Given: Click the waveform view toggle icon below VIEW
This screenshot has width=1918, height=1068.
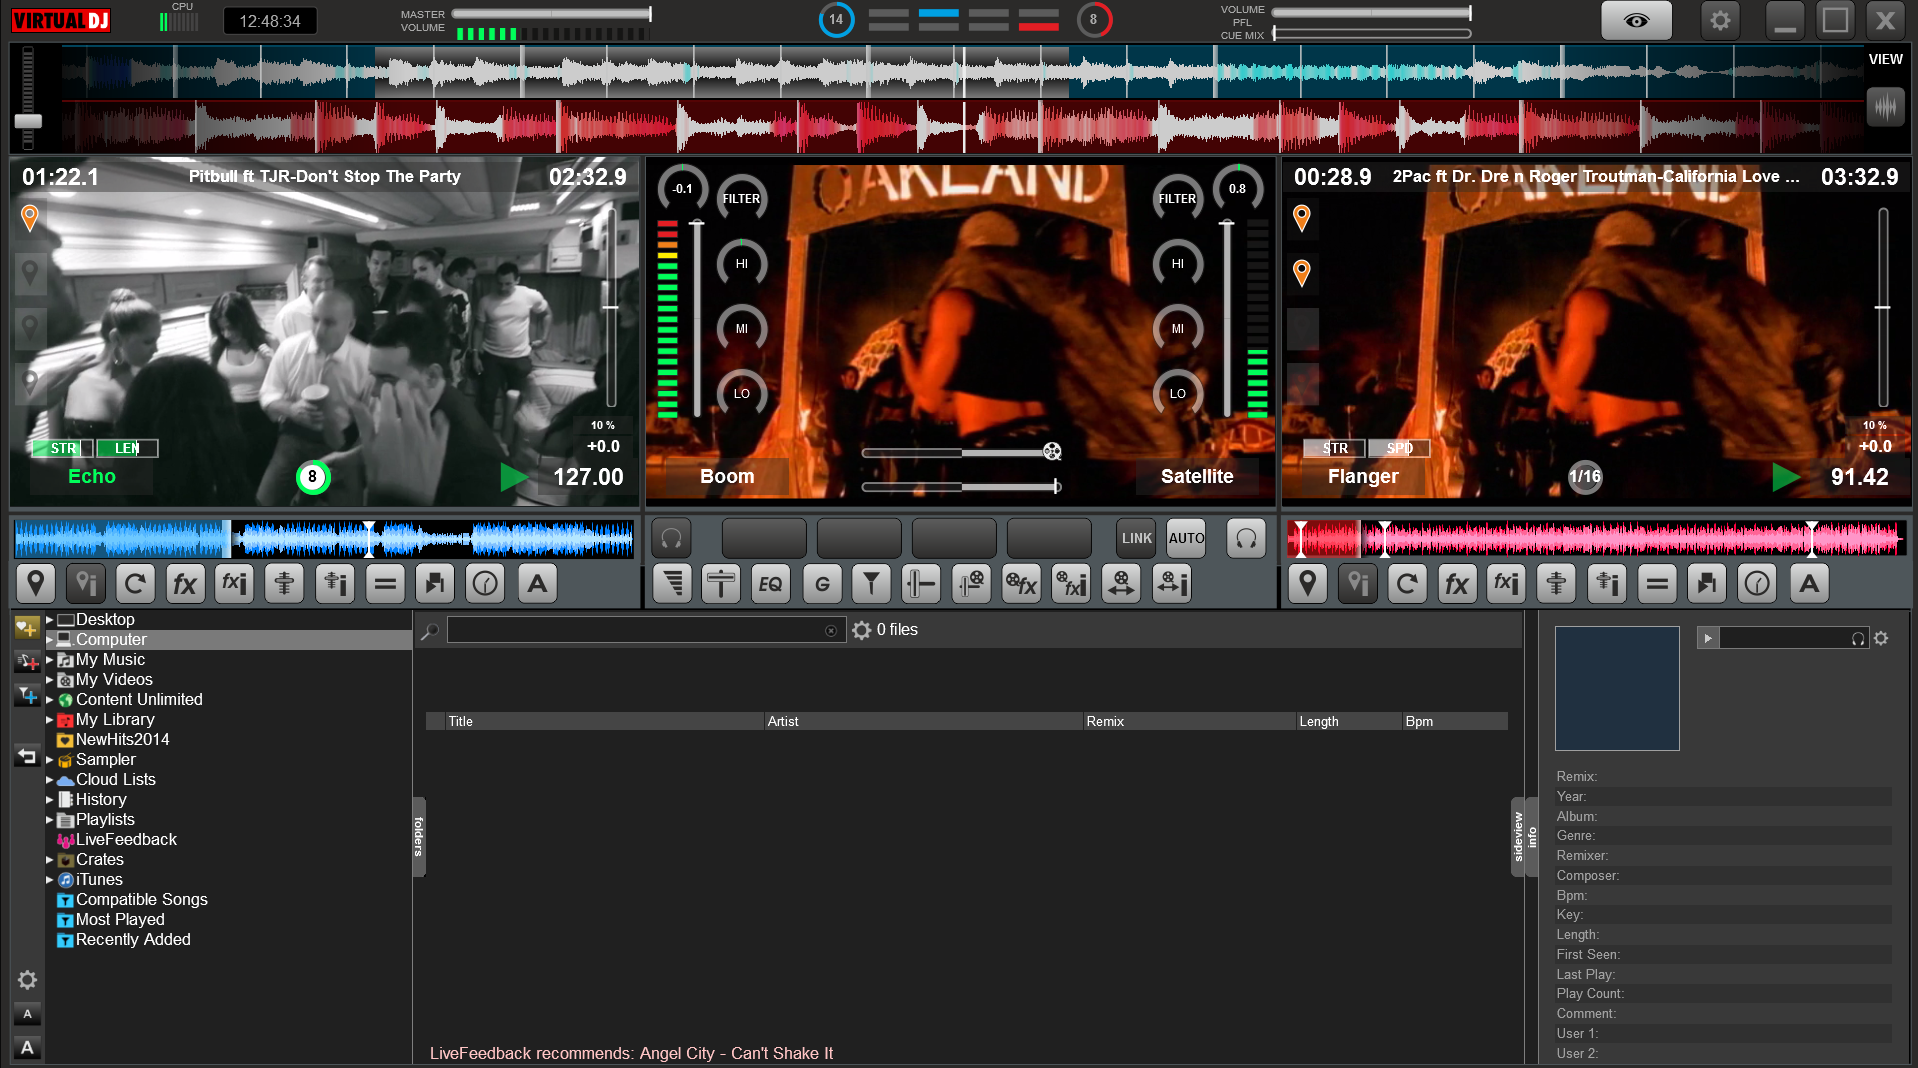Looking at the screenshot, I should pos(1885,106).
